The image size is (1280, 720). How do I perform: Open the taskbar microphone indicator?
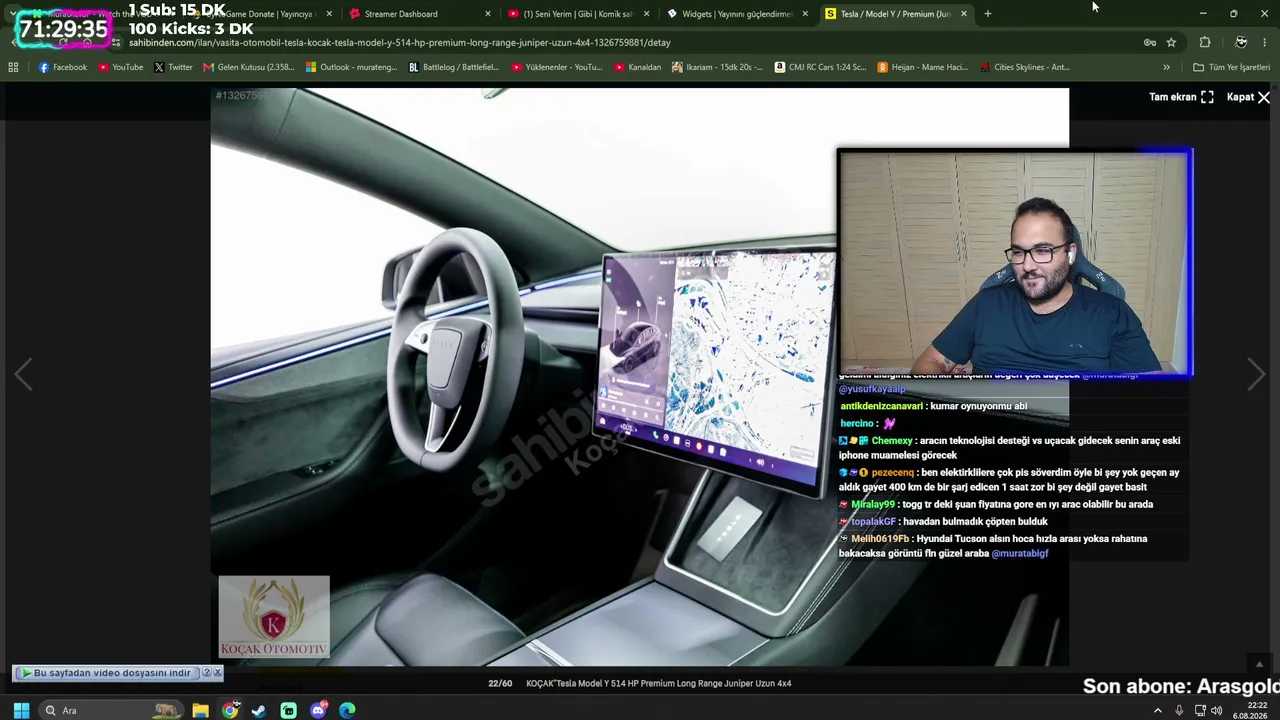point(1179,710)
